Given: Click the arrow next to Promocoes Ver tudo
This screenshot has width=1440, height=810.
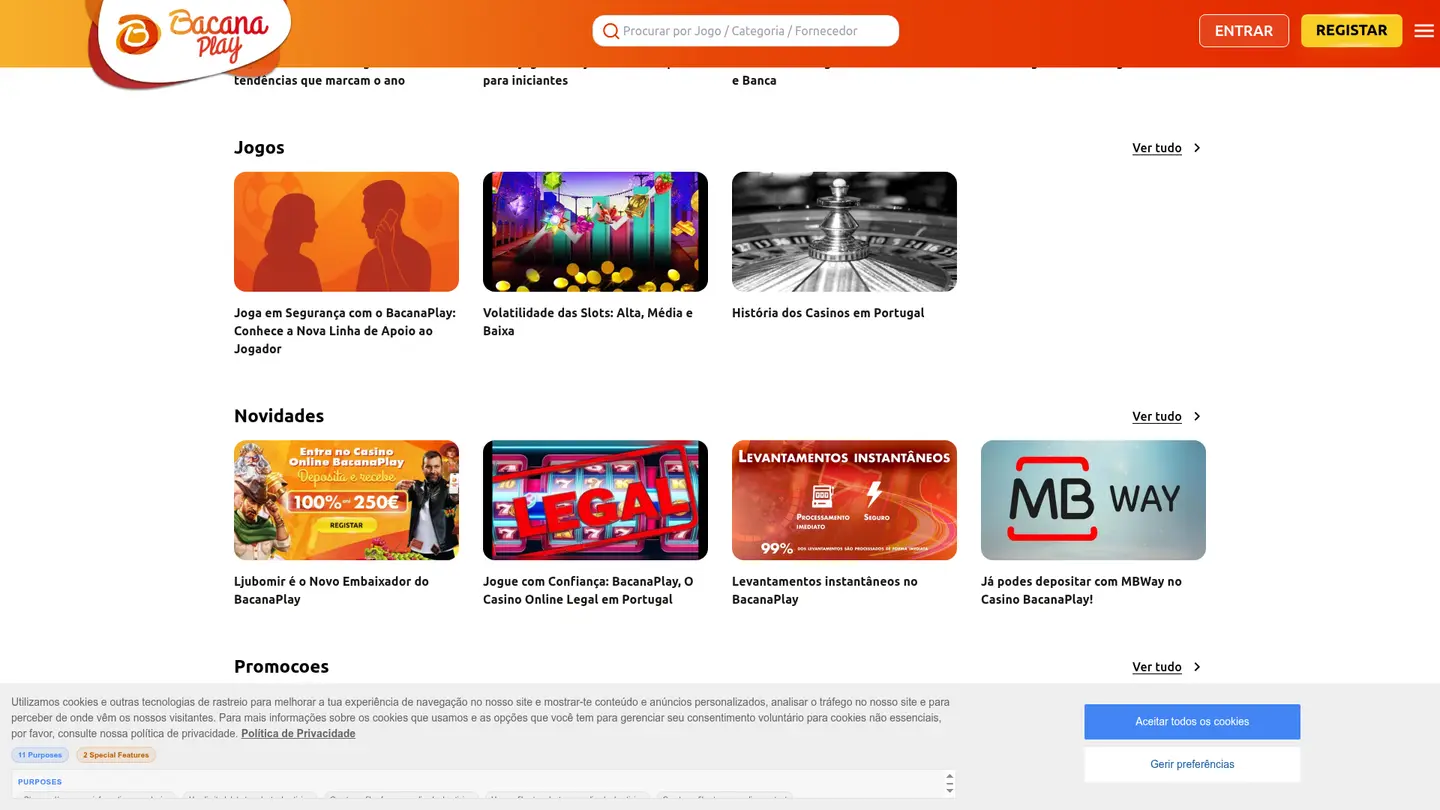Looking at the screenshot, I should coord(1197,667).
